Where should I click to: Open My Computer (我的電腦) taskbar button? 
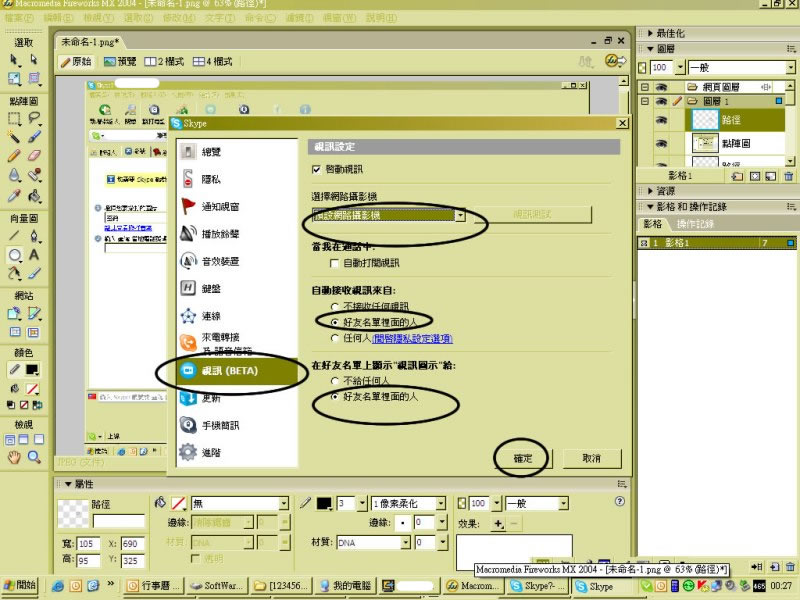346,586
